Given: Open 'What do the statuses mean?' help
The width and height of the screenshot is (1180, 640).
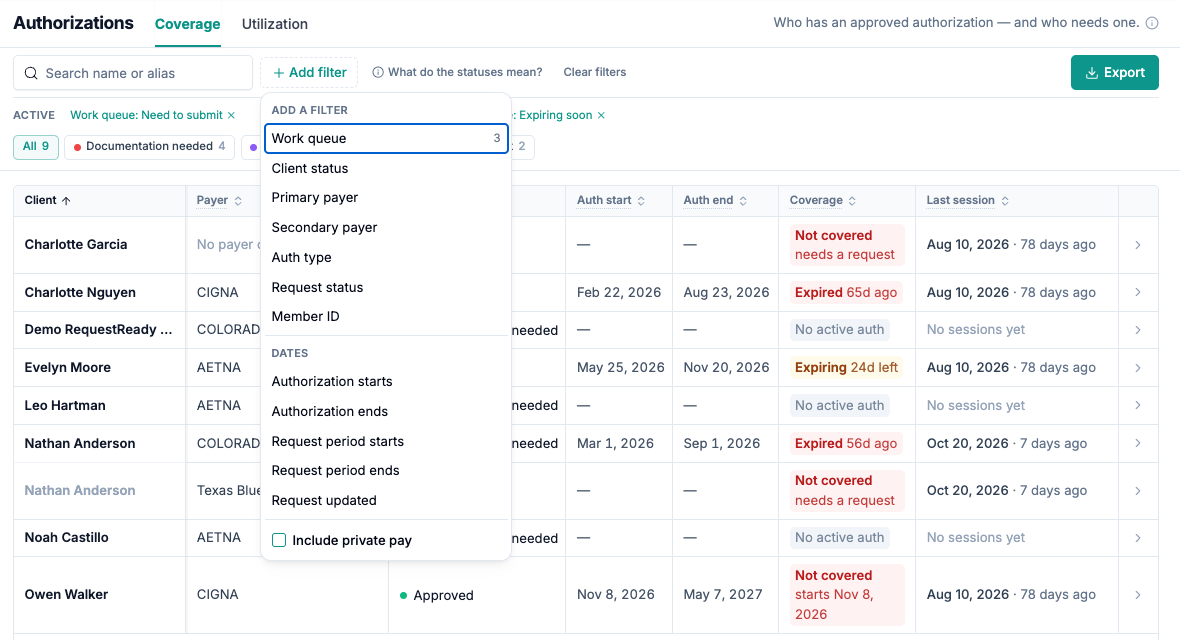Looking at the screenshot, I should click(x=458, y=72).
